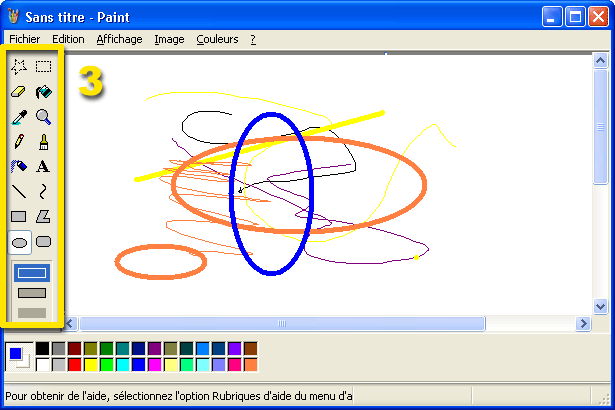
Task: Choose the Fill with color bucket tool
Action: 43,92
